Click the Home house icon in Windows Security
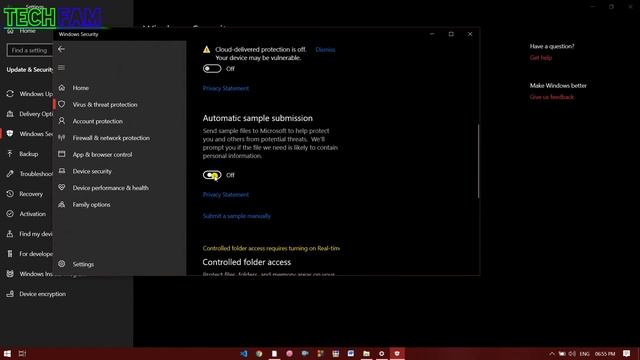Image resolution: width=640 pixels, height=360 pixels. coord(62,88)
